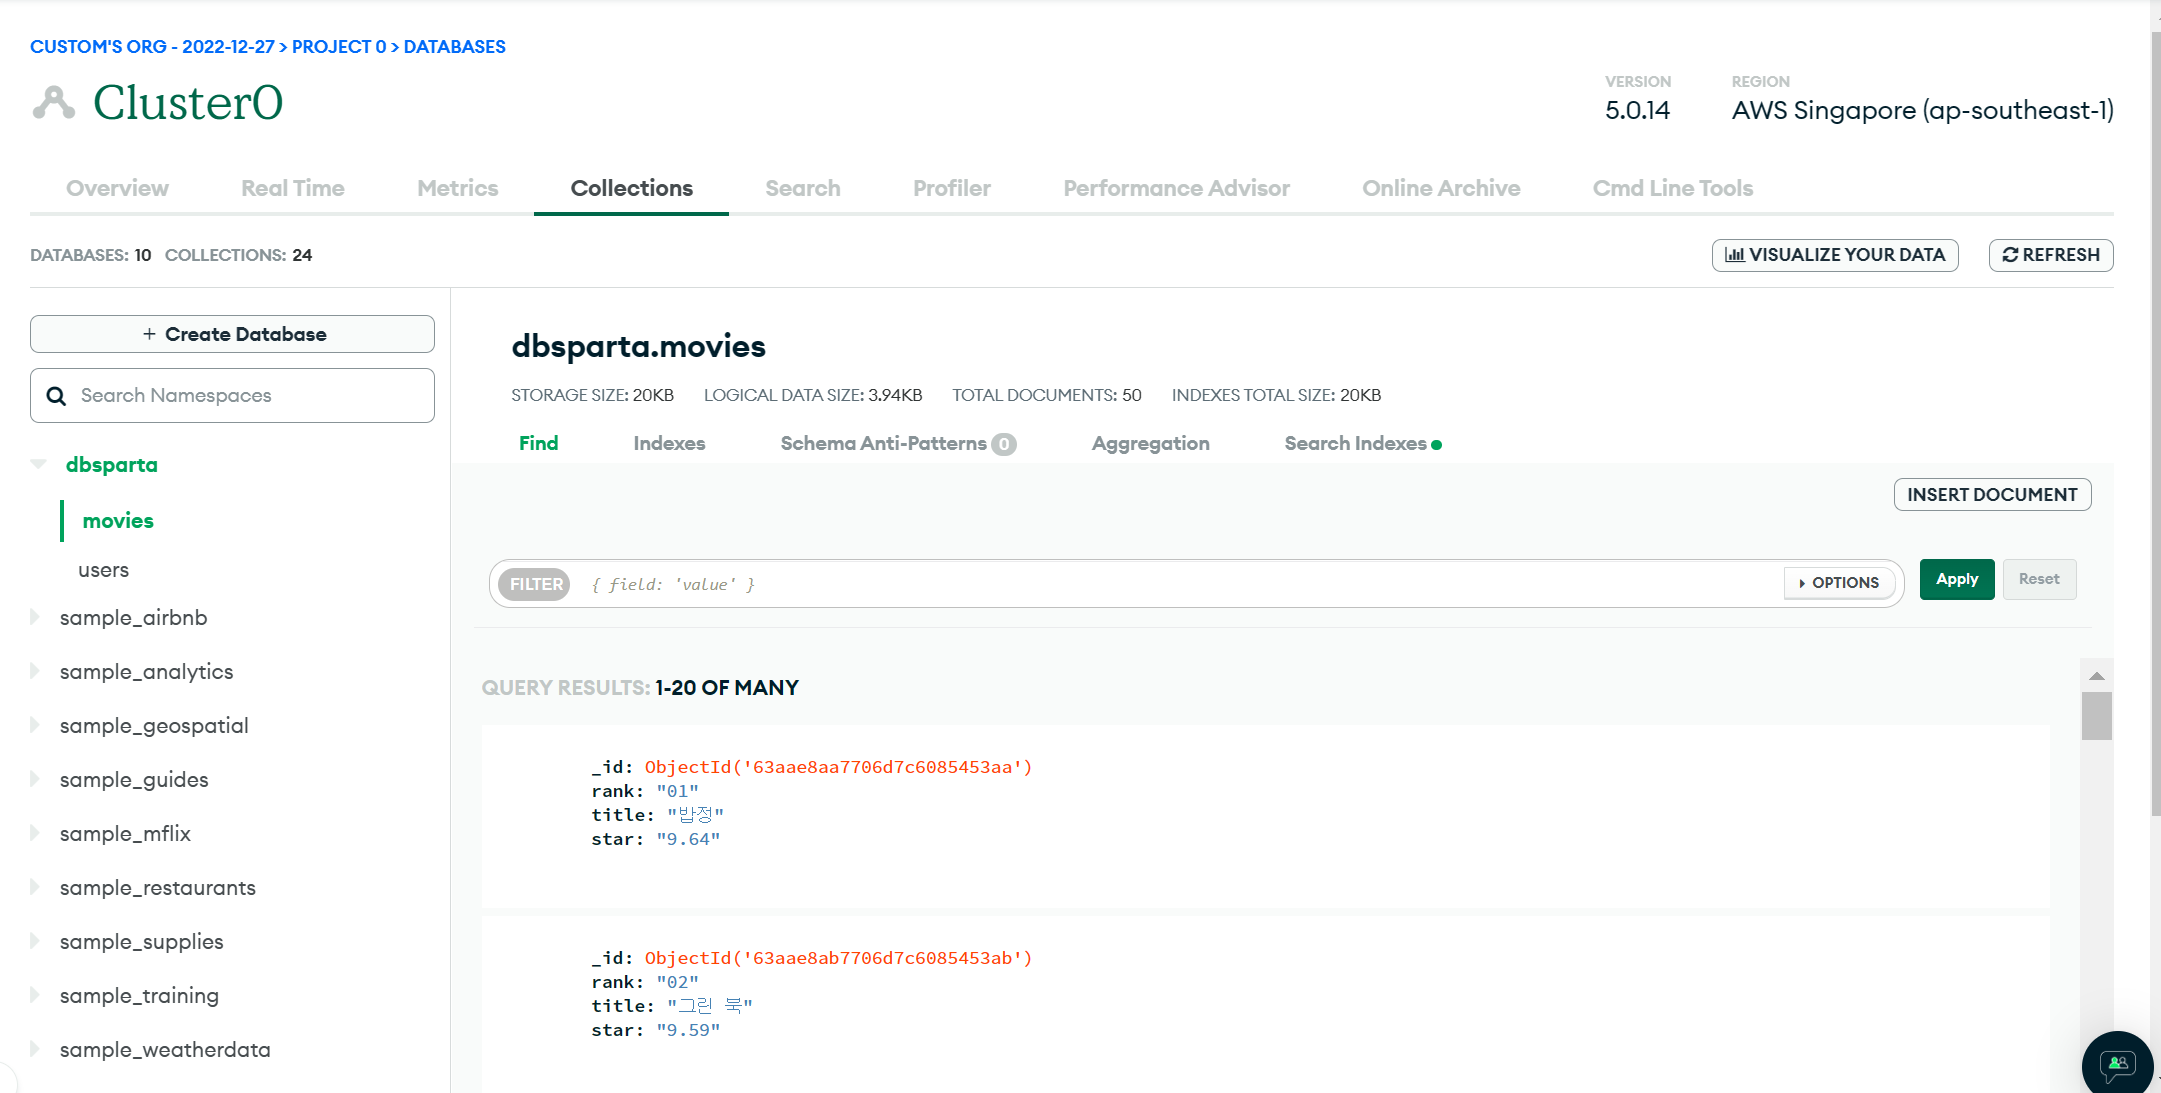Open the Online Archive tab

pos(1441,188)
